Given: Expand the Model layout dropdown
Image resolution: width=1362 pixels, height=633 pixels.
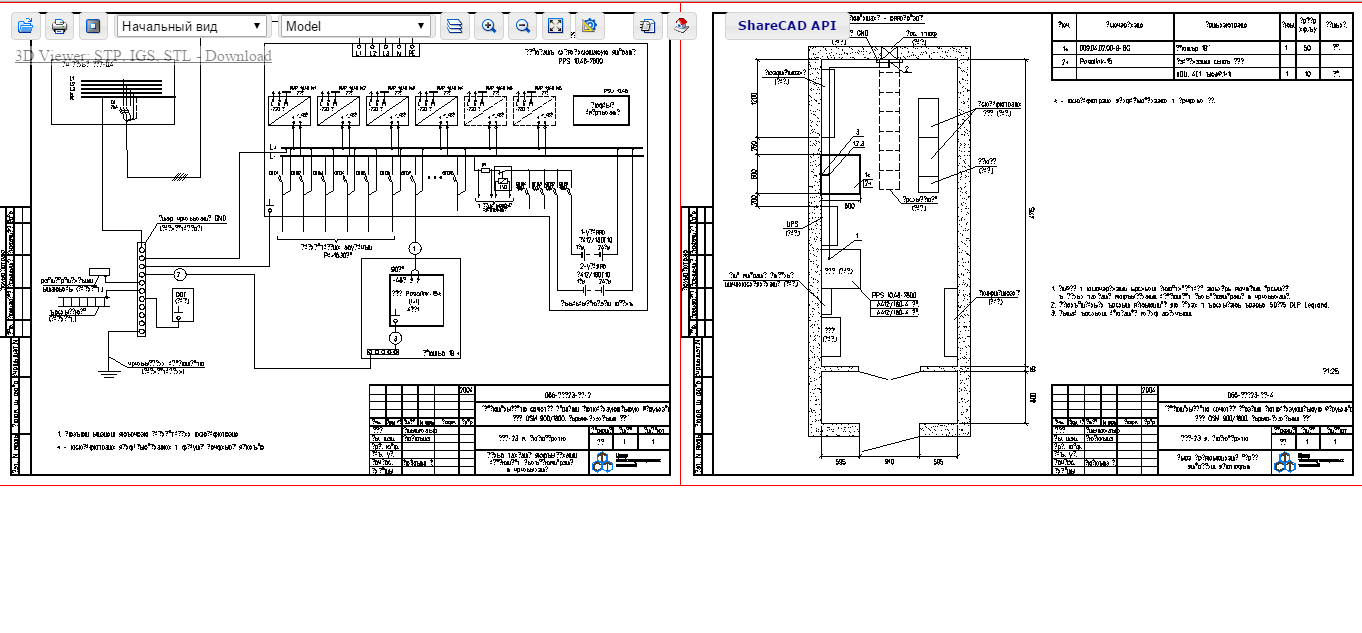Looking at the screenshot, I should 355,26.
